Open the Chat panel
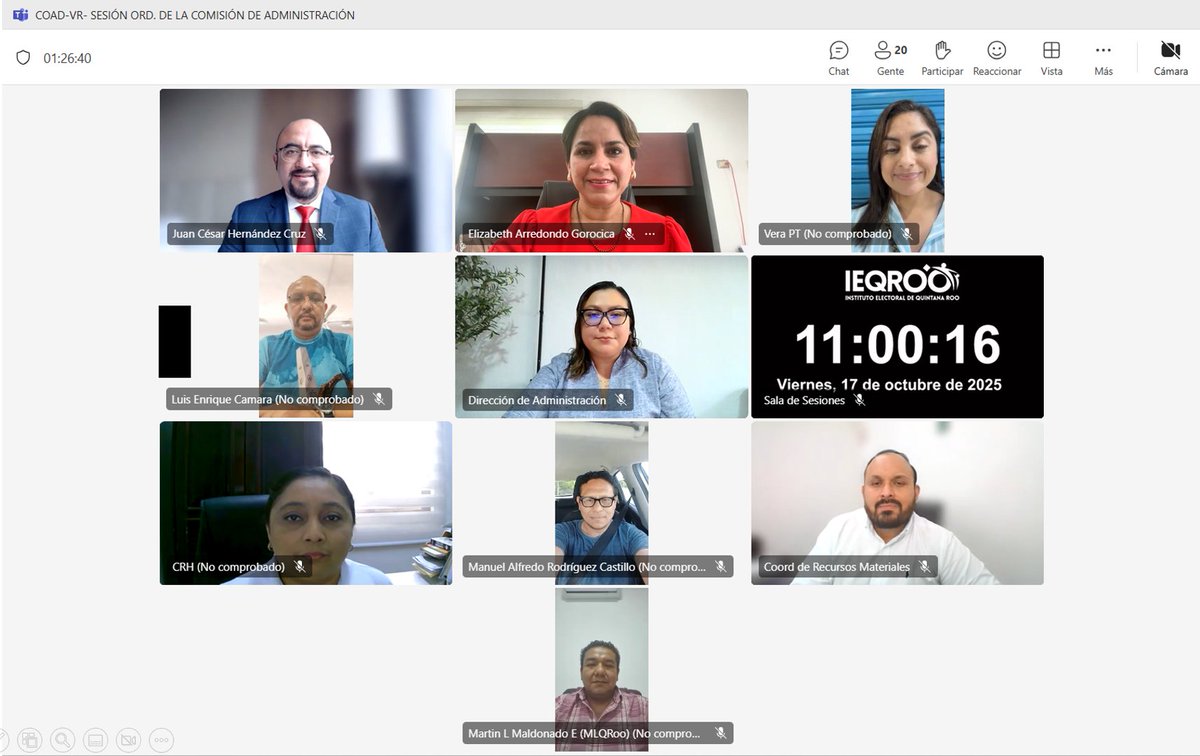Image resolution: width=1200 pixels, height=756 pixels. coord(839,58)
